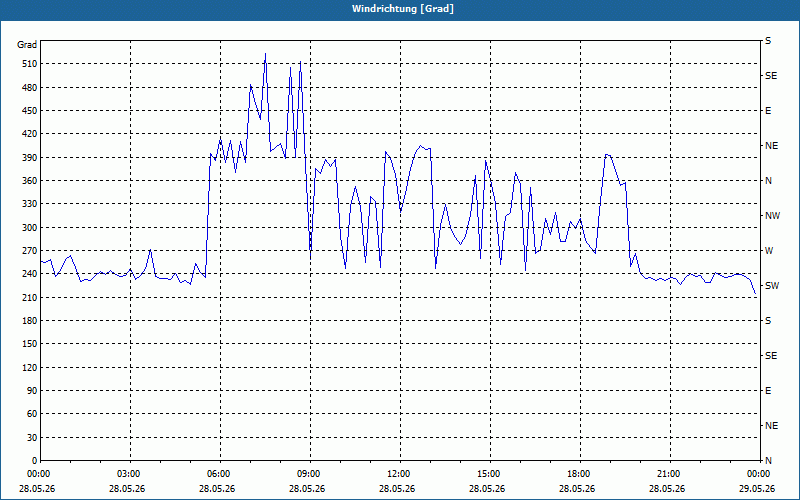
Task: Click the E compass label level with 450
Action: (x=768, y=111)
